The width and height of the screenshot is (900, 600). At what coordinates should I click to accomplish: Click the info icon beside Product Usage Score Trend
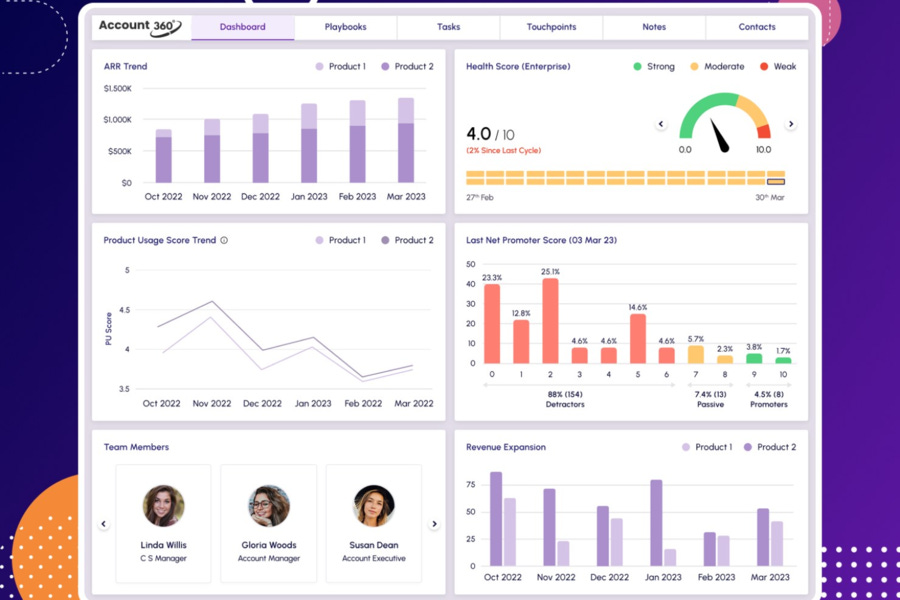[x=224, y=240]
